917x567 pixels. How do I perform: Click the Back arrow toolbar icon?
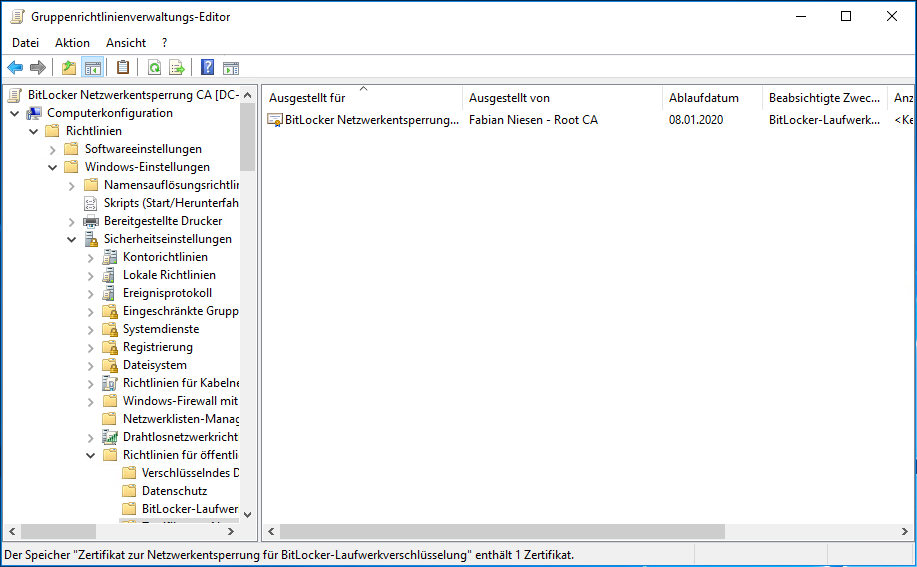pyautogui.click(x=15, y=68)
